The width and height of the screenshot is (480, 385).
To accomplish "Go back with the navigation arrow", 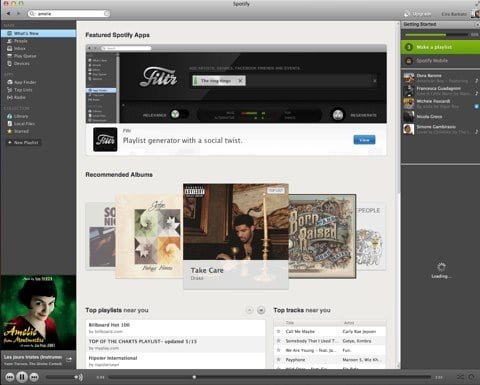I will click(9, 14).
